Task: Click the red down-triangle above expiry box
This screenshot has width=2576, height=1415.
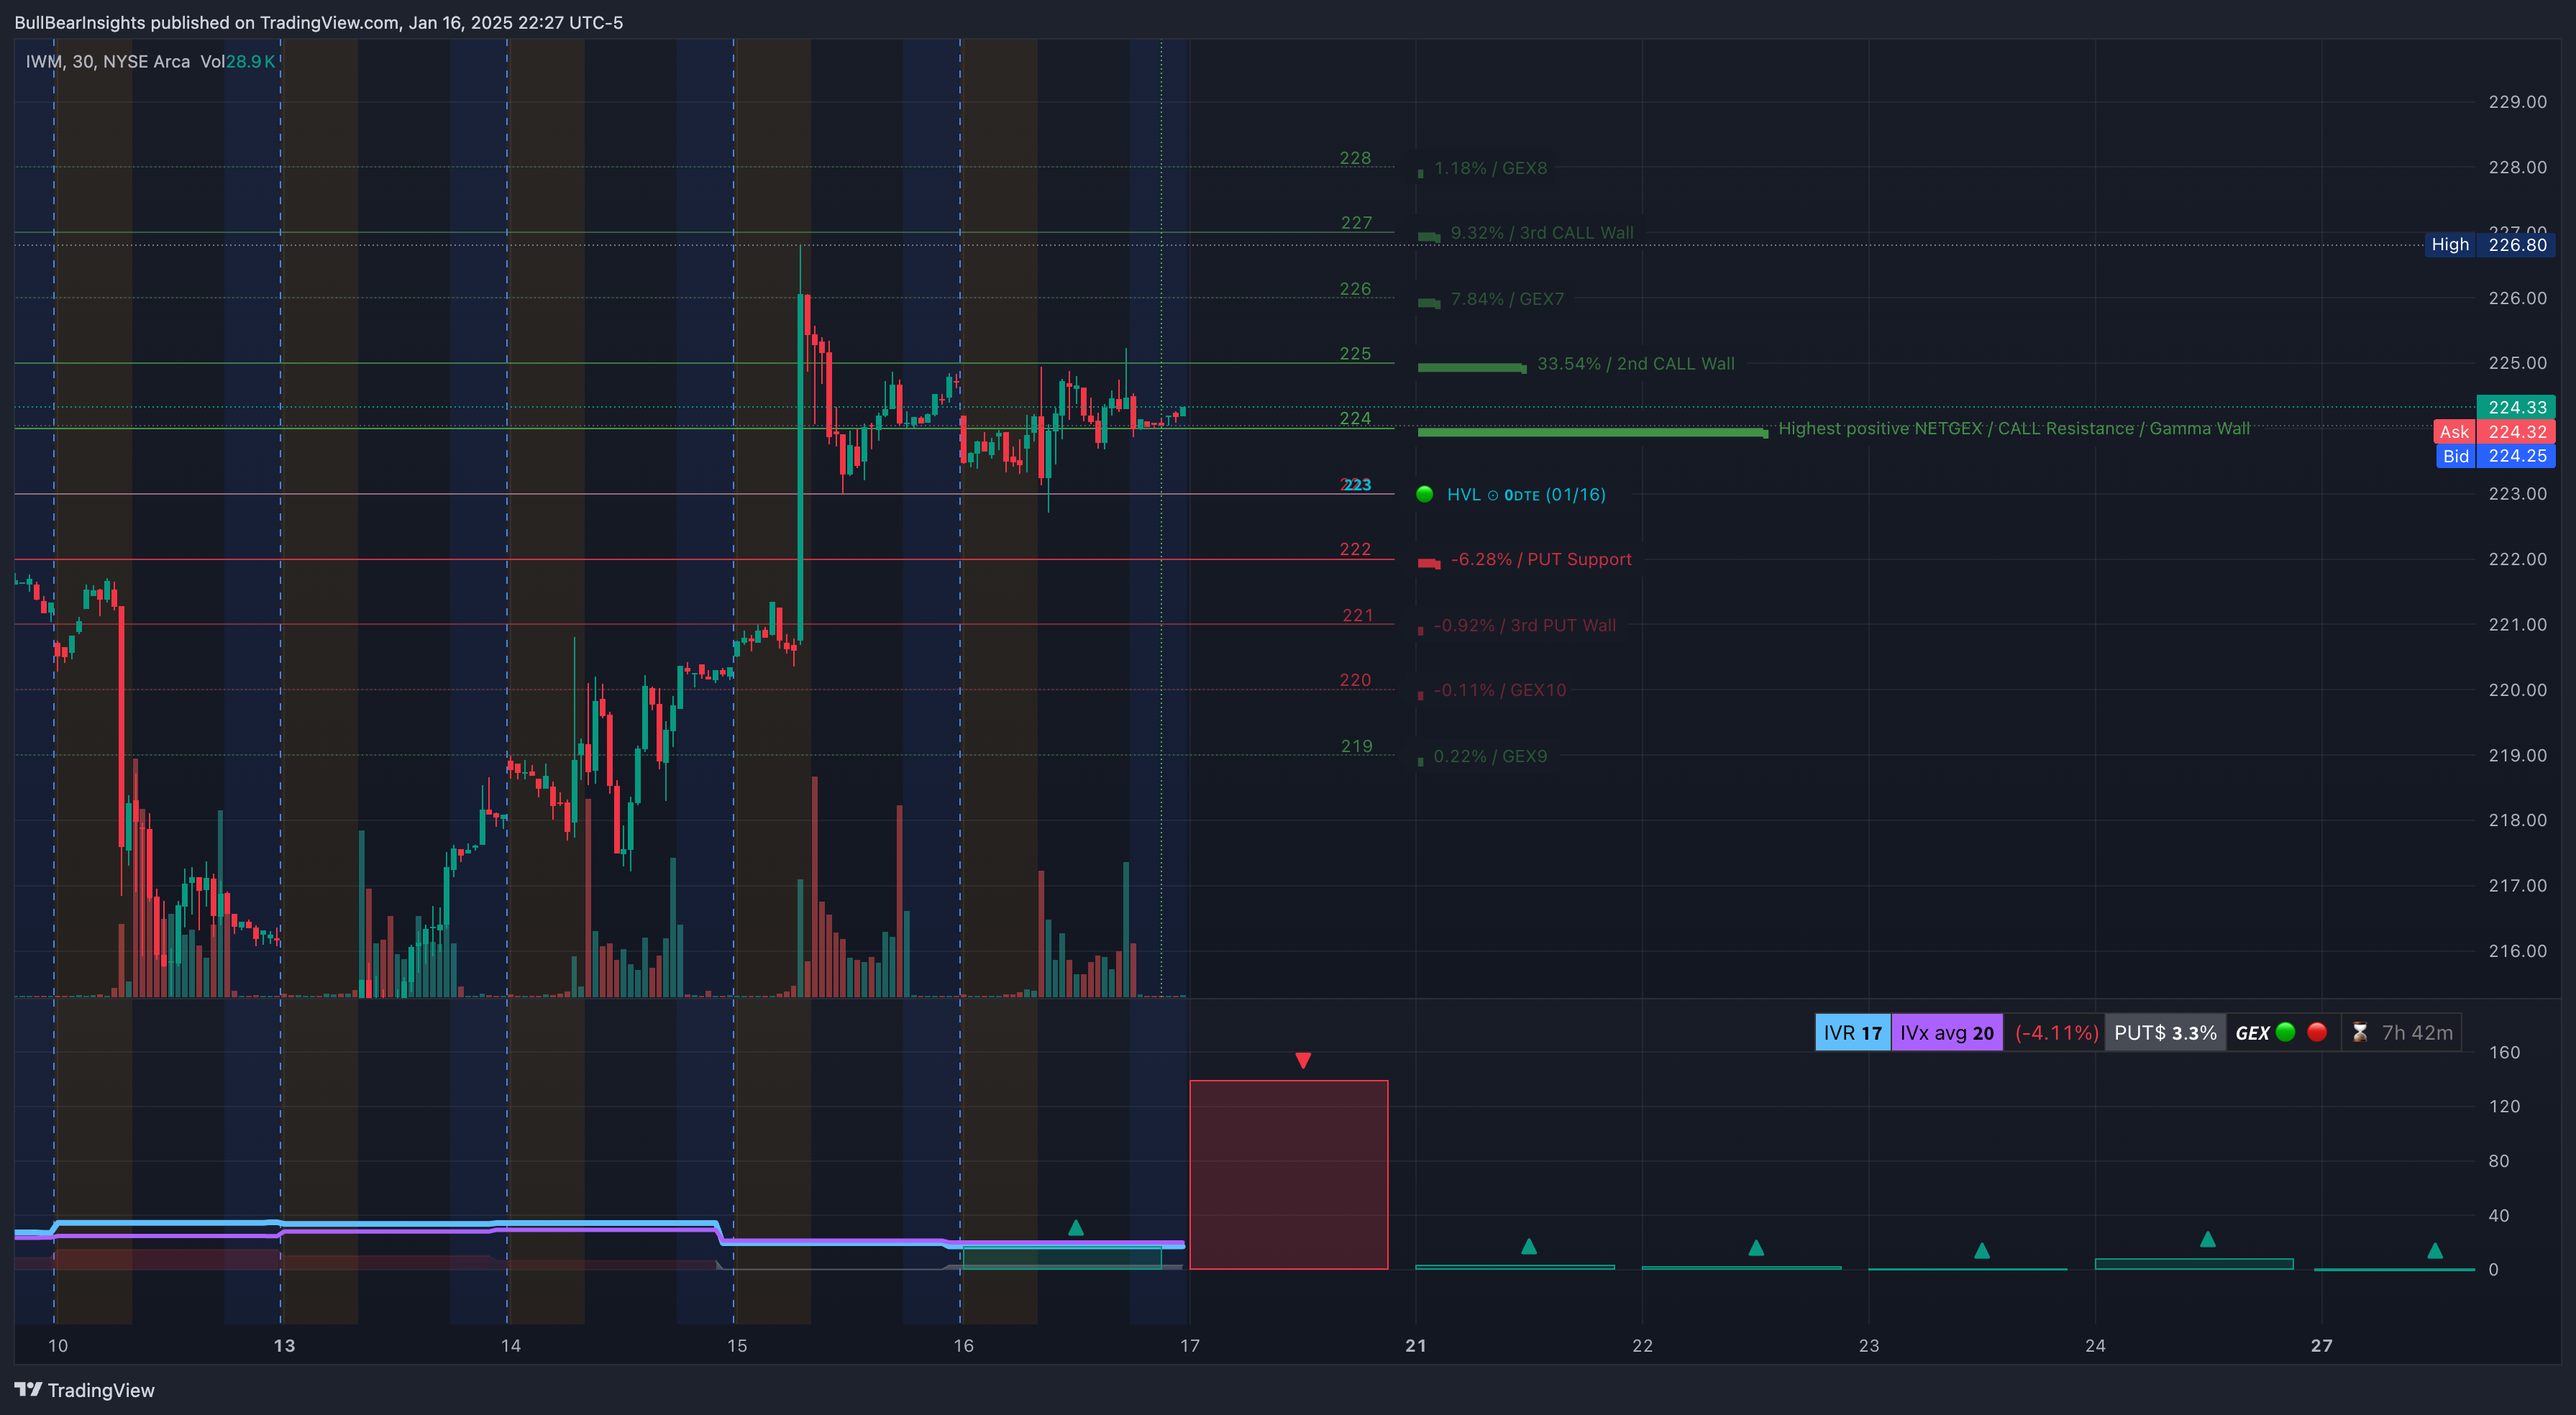Action: coord(1303,1060)
